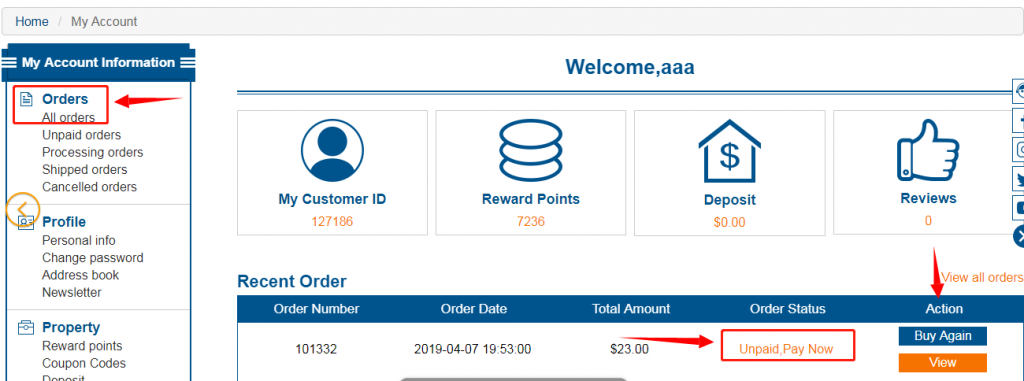Viewport: 1024px width, 381px height.
Task: Click the Reviews thumbs-up icon
Action: (x=928, y=149)
